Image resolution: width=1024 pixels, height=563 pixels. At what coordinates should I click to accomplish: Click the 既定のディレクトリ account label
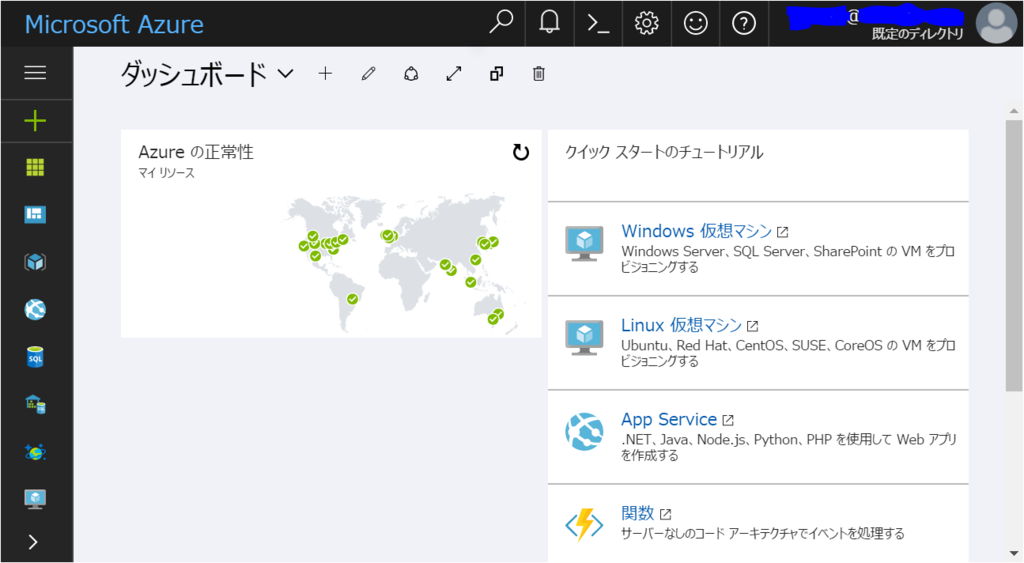(918, 34)
